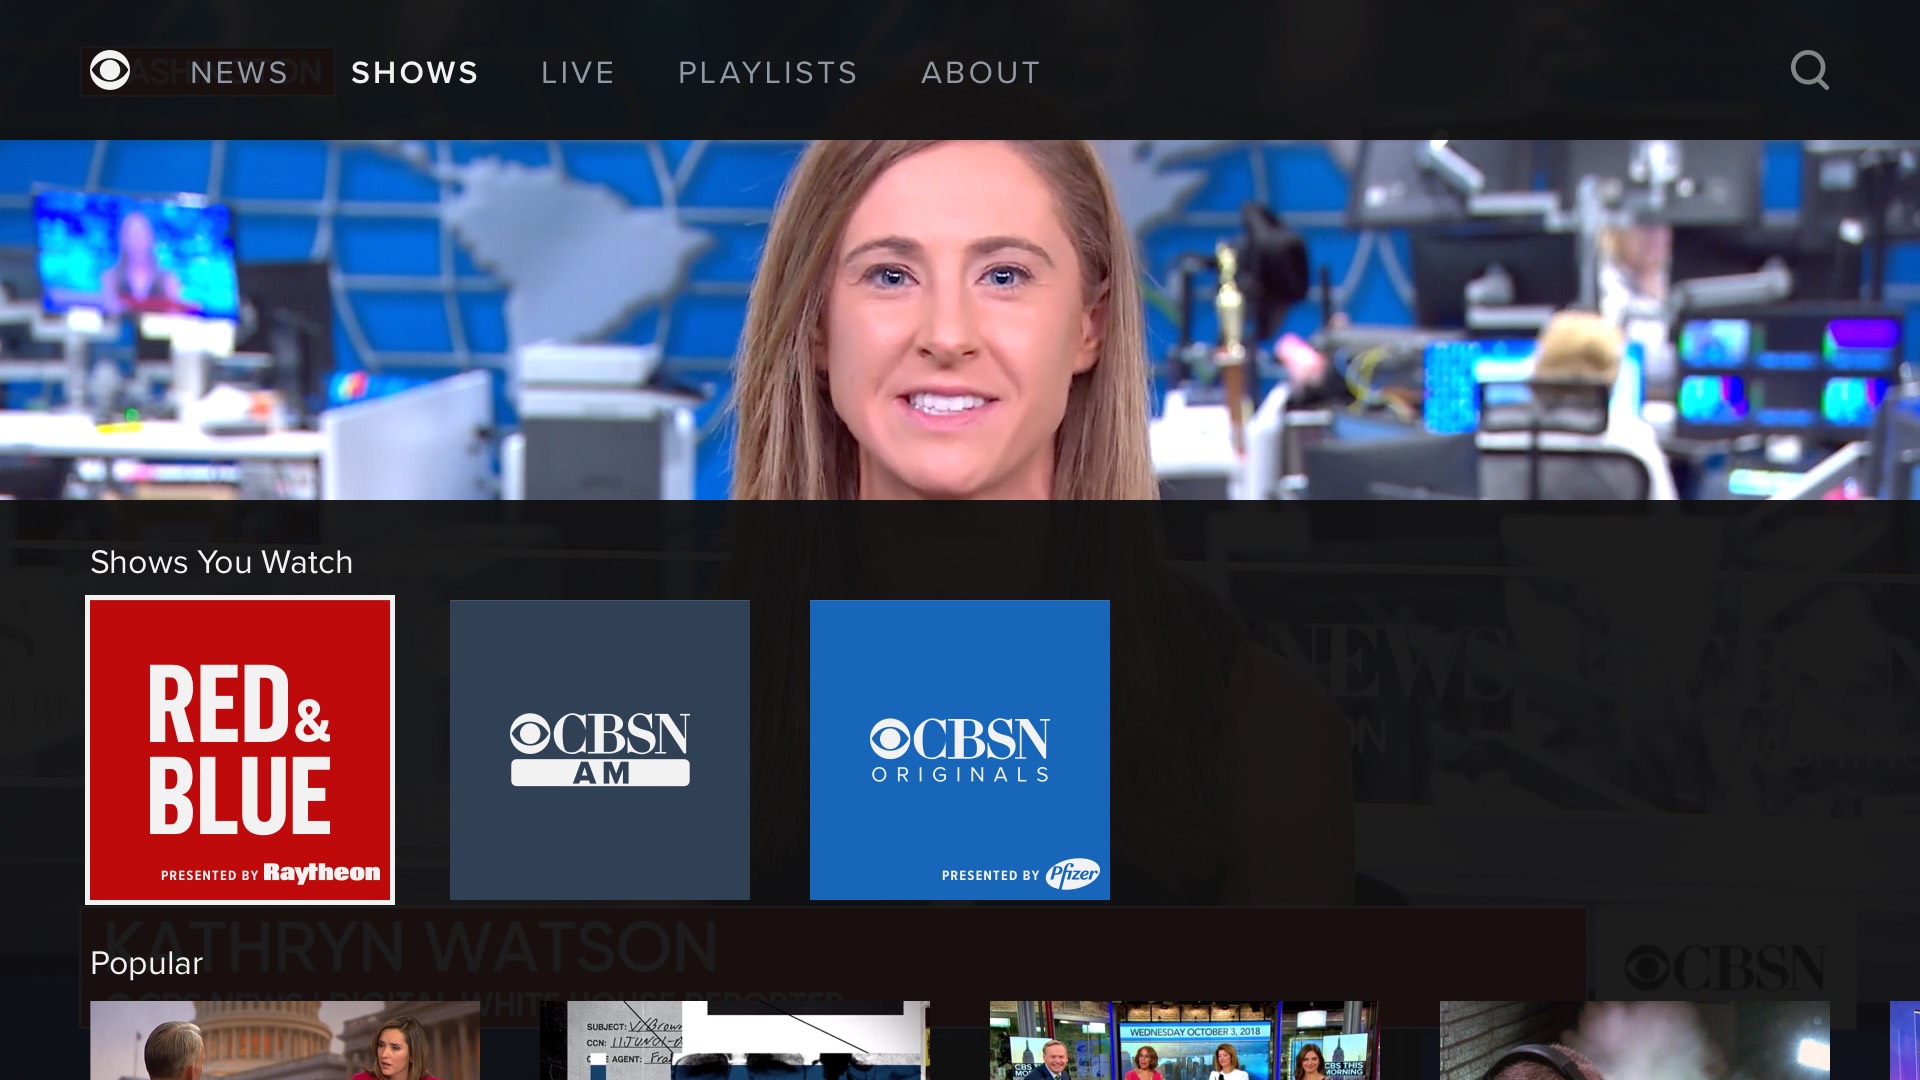Click the CBS eye logo
The width and height of the screenshot is (1920, 1080).
(110, 71)
